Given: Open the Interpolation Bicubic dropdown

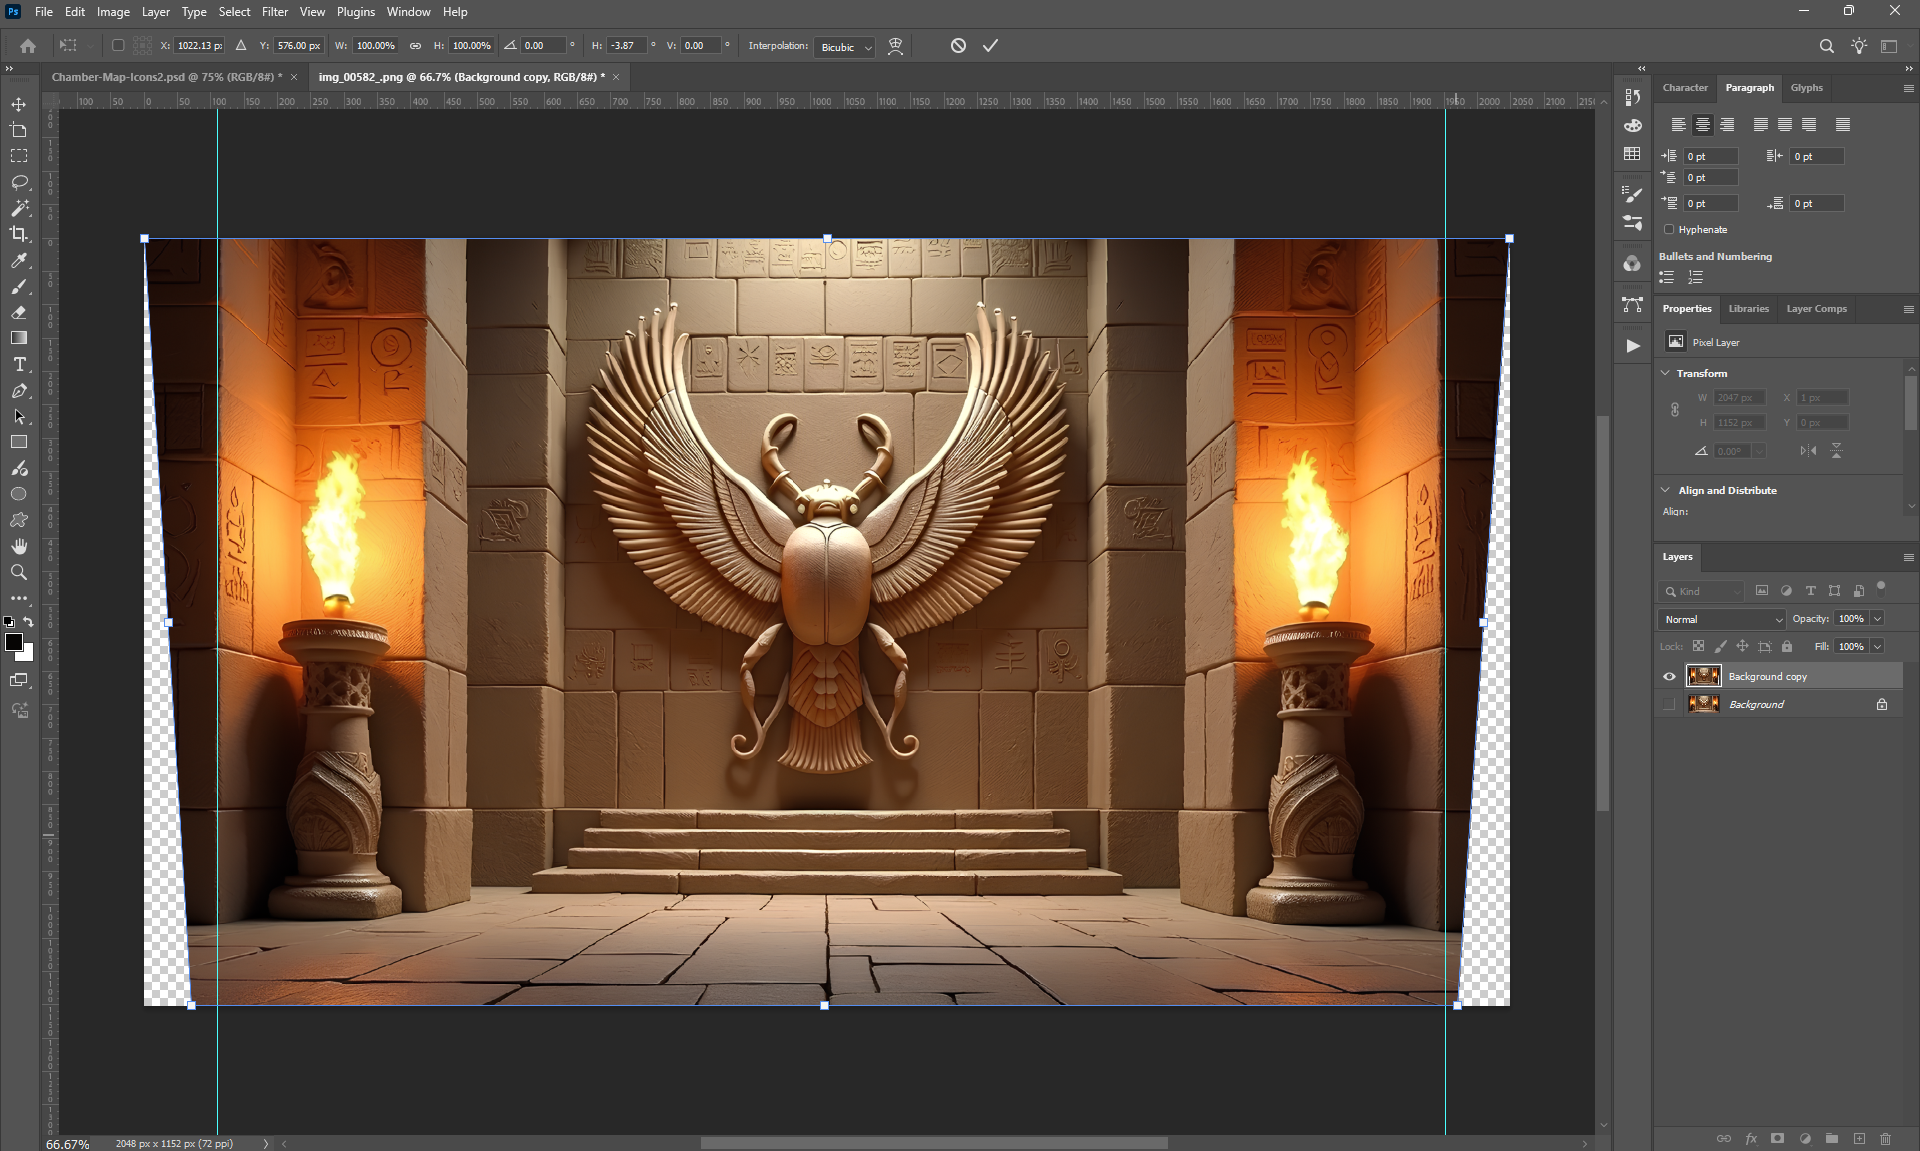Looking at the screenshot, I should (846, 47).
